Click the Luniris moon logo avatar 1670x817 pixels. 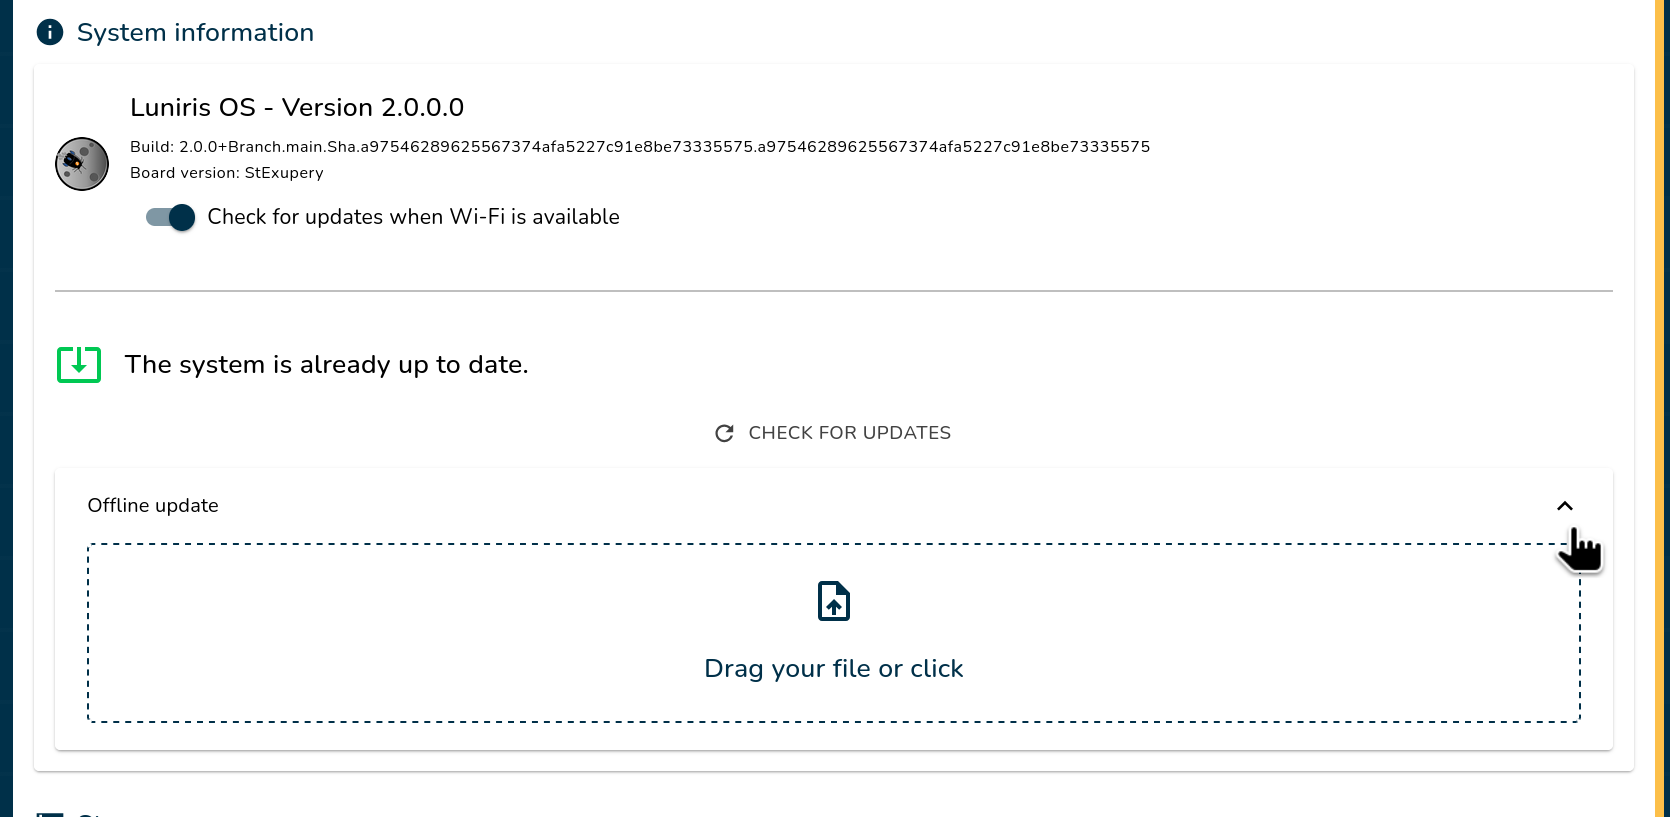point(82,164)
